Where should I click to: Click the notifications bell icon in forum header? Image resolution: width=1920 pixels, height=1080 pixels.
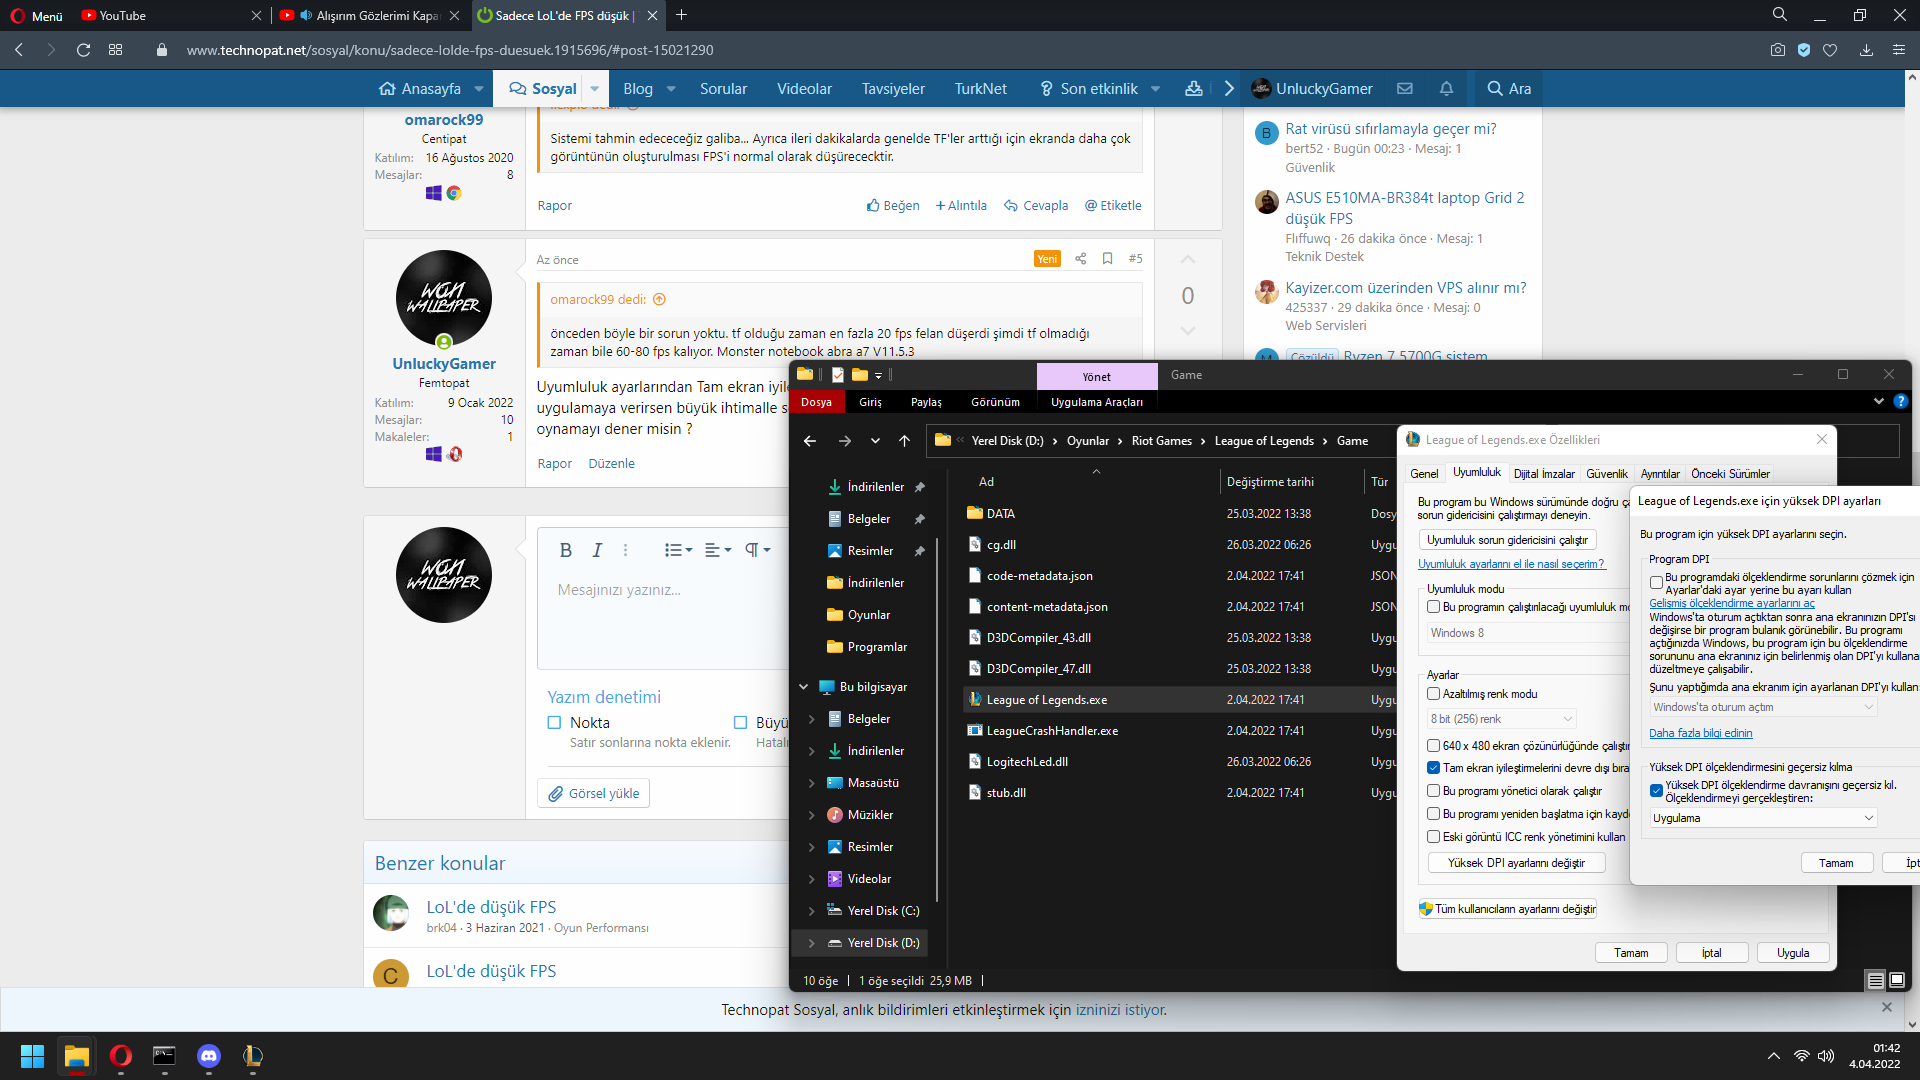[x=1446, y=89]
